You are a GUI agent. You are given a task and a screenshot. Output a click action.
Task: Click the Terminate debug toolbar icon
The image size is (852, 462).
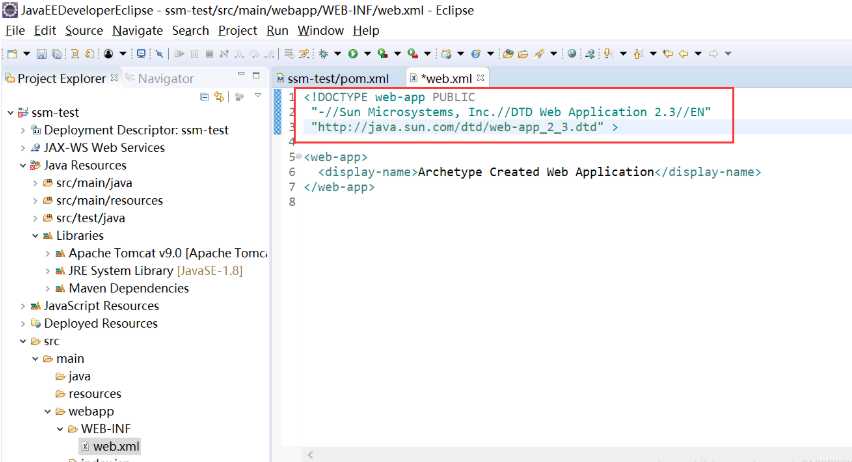pos(209,53)
